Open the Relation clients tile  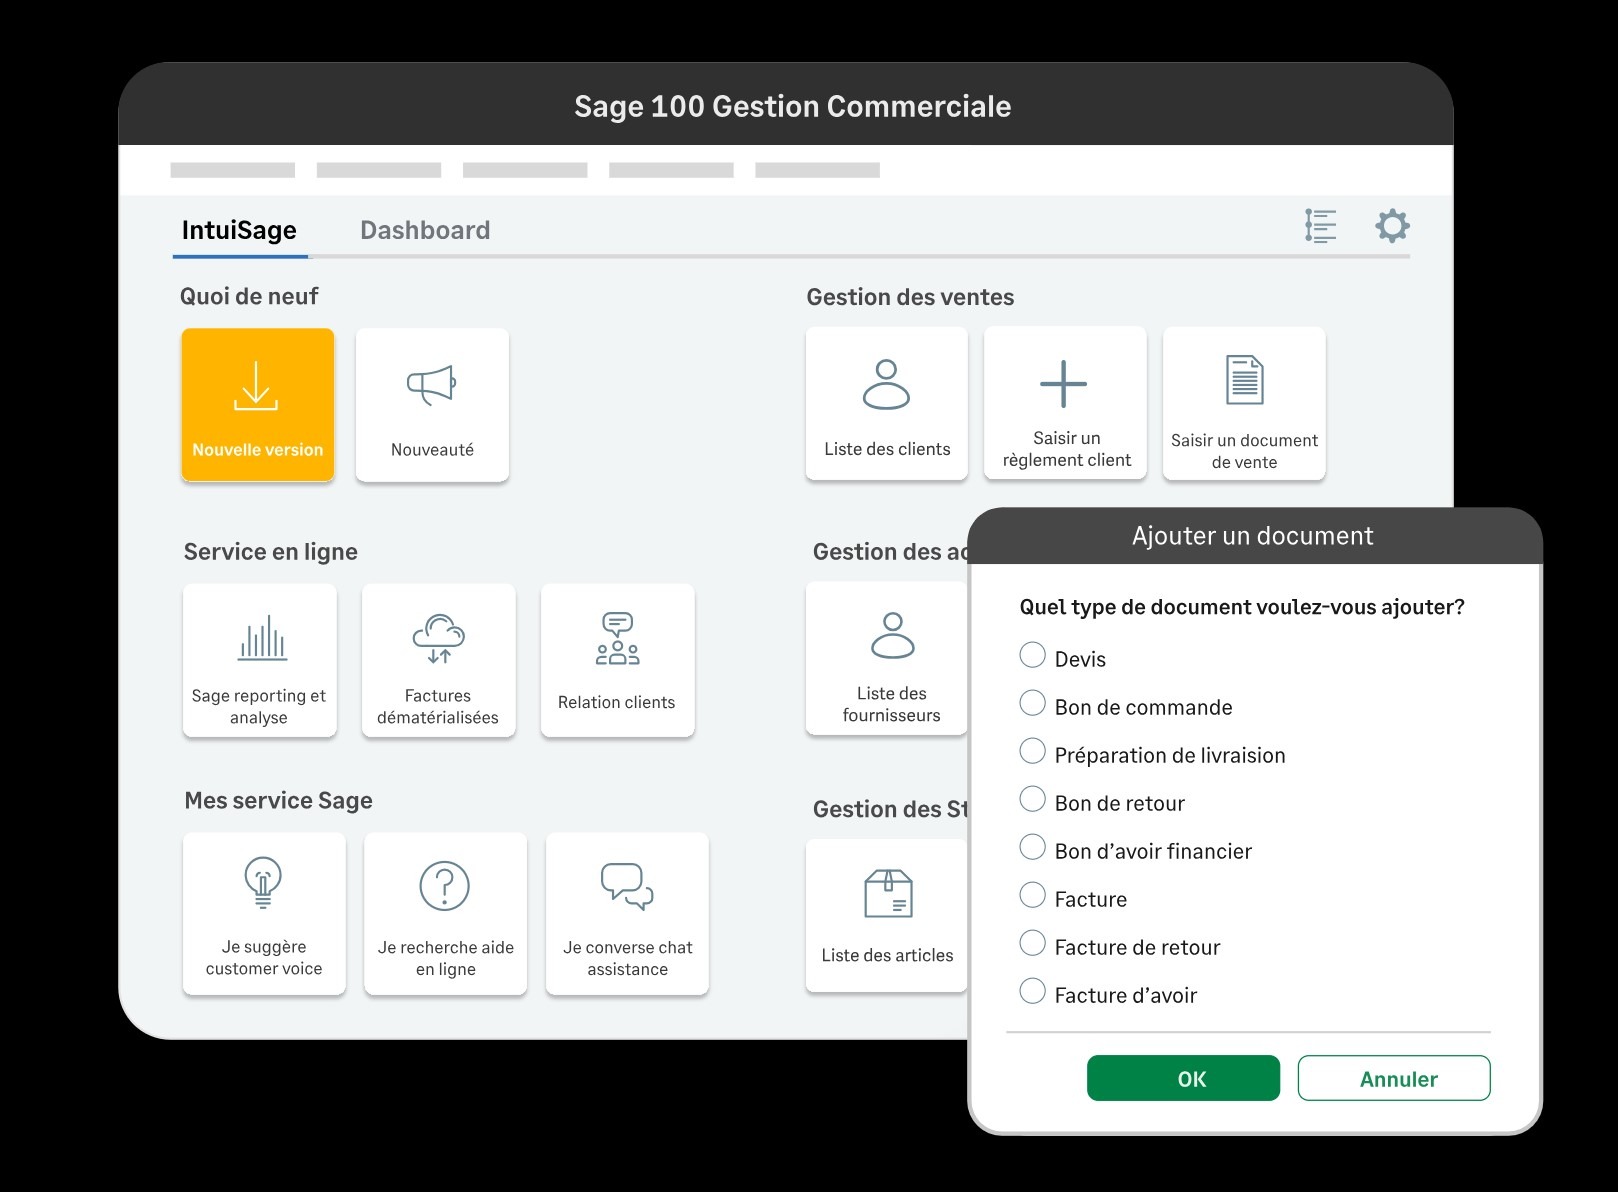(x=617, y=660)
